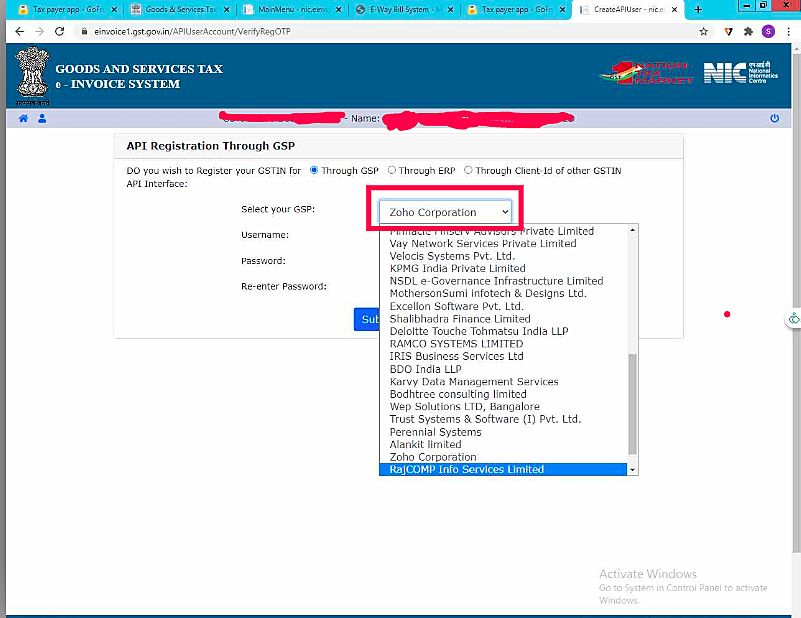Viewport: 801px width, 618px height.
Task: Click the GSP list scroll down arrow
Action: tap(632, 470)
